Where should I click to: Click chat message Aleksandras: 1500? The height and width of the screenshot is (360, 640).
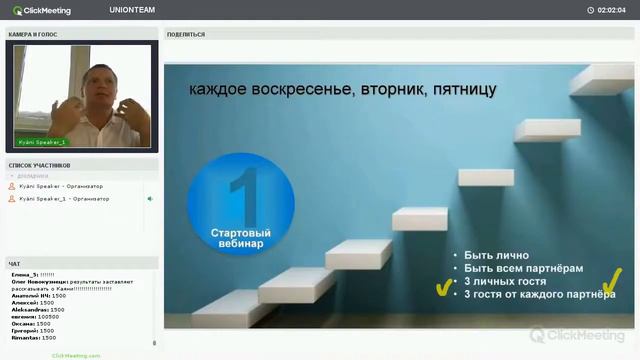(x=38, y=310)
